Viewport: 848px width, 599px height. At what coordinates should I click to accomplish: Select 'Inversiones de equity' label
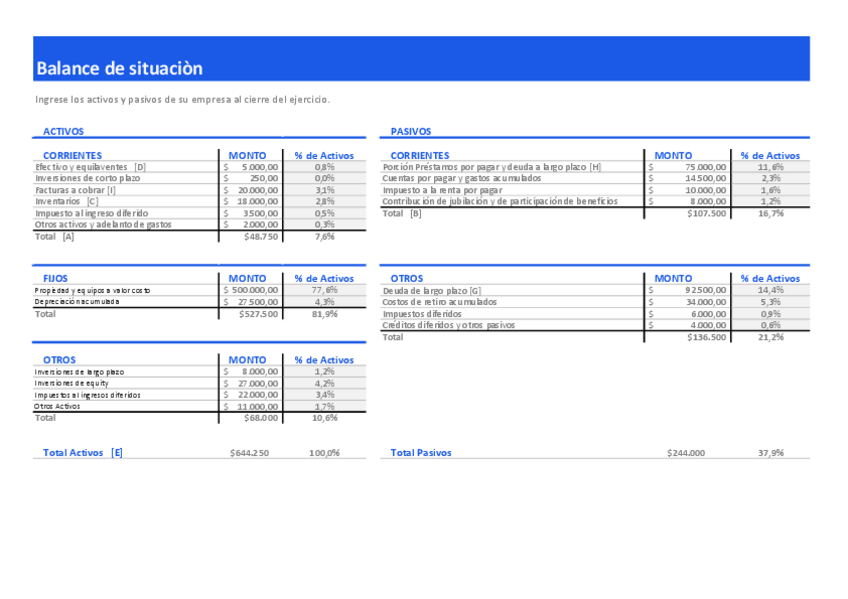coord(71,383)
